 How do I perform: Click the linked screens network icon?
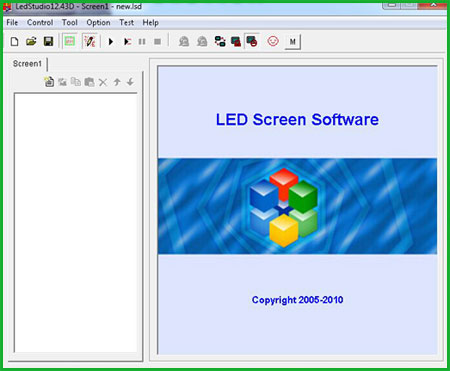point(220,42)
